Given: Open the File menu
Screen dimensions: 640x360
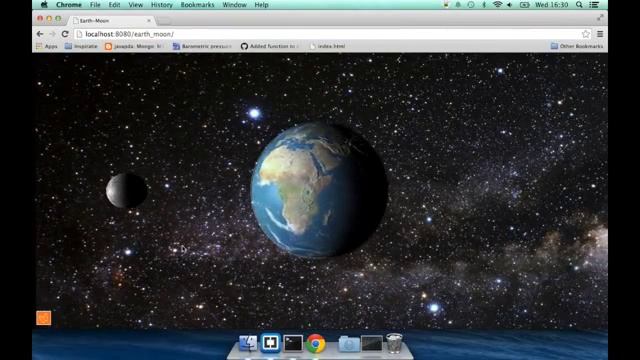Looking at the screenshot, I should coord(95,5).
